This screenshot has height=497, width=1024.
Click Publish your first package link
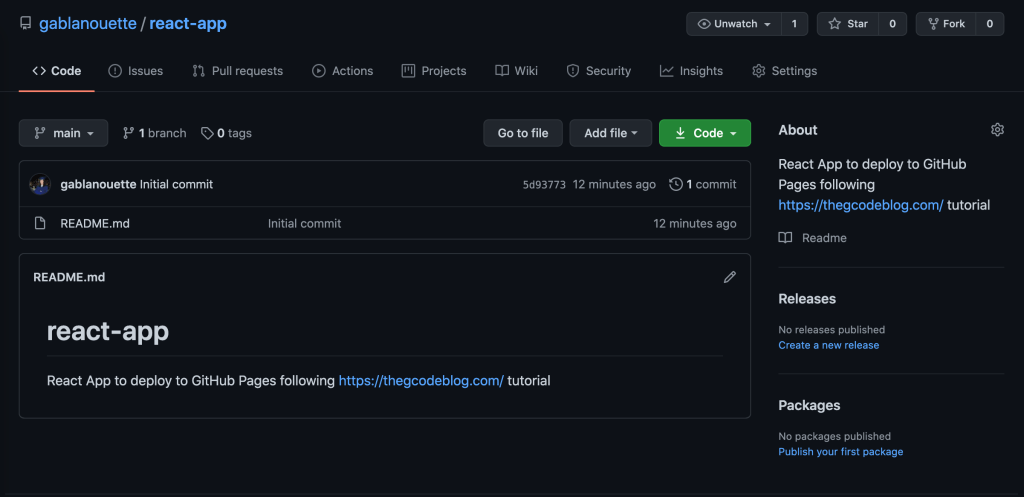[x=840, y=452]
